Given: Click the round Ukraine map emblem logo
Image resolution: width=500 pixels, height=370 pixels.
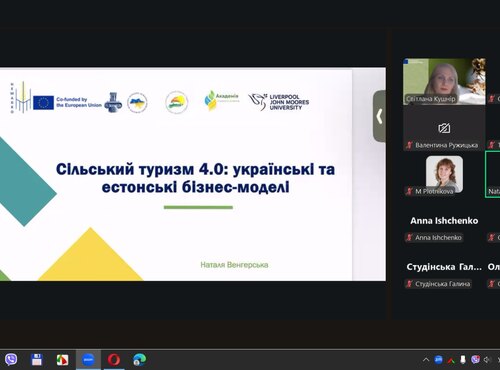Looking at the screenshot, I should coord(137,103).
